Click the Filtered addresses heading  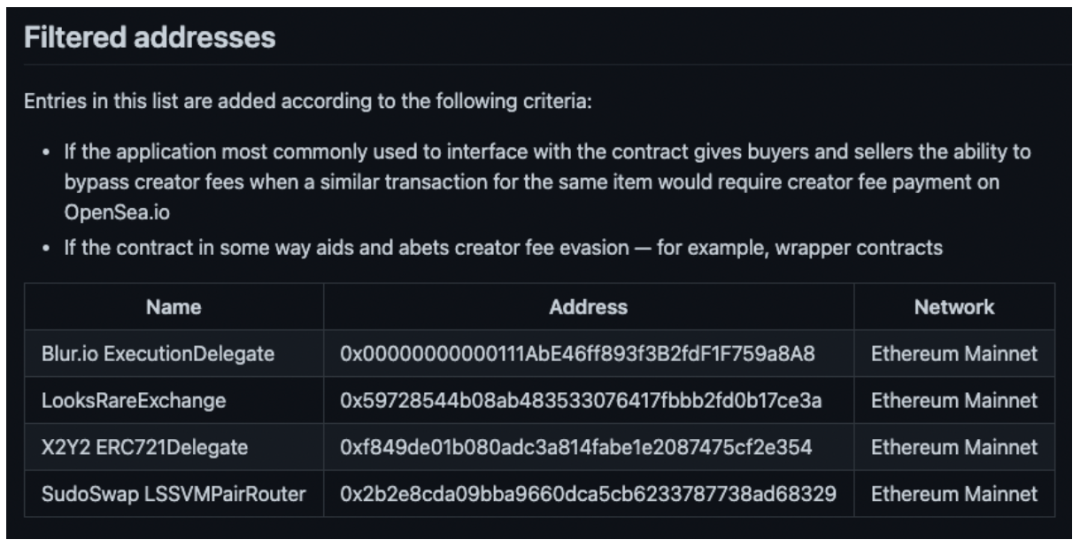click(149, 37)
